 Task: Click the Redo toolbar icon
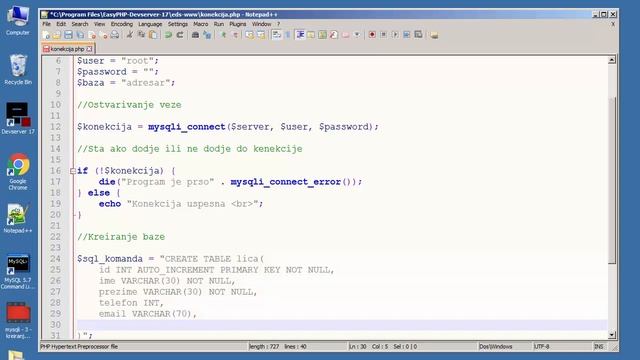180,35
